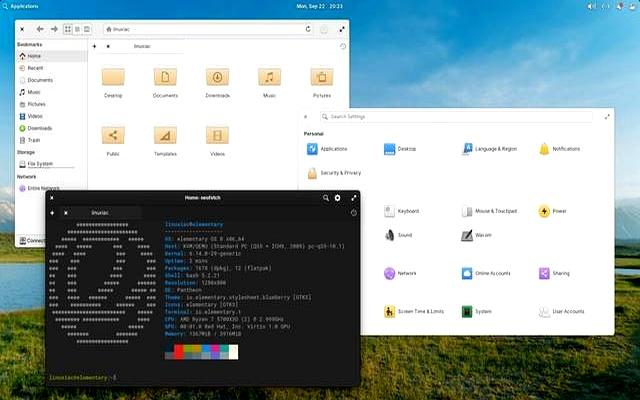Open Language & Region settings
The width and height of the screenshot is (640, 400).
pos(467,148)
